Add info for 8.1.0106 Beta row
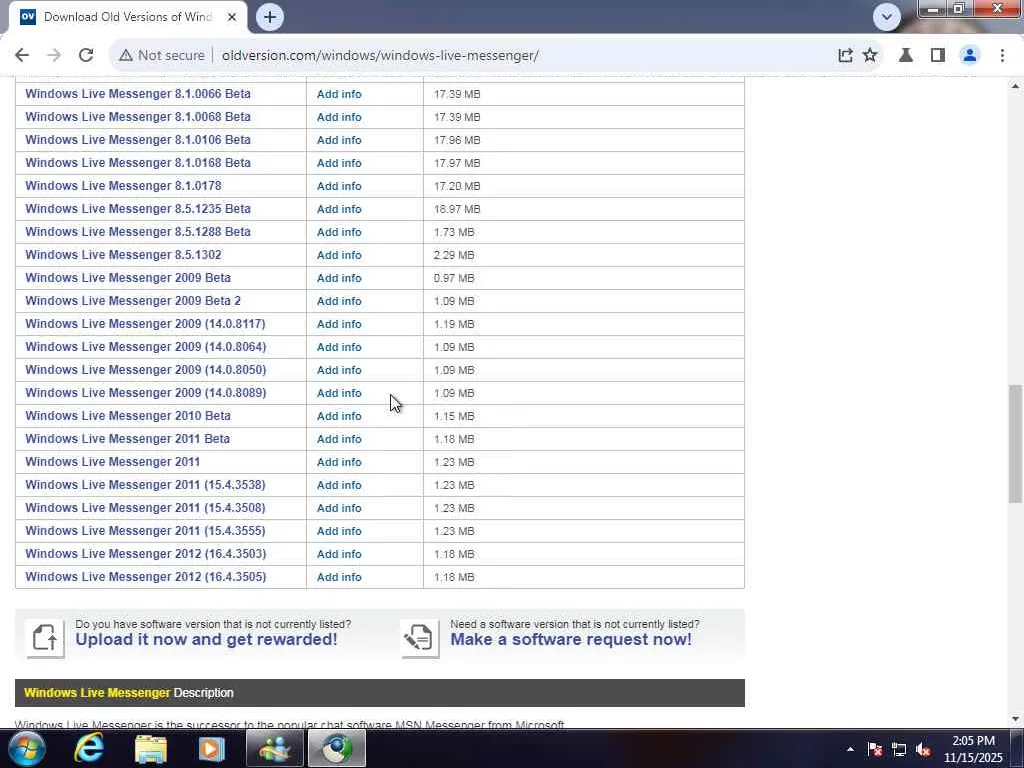 pos(339,140)
